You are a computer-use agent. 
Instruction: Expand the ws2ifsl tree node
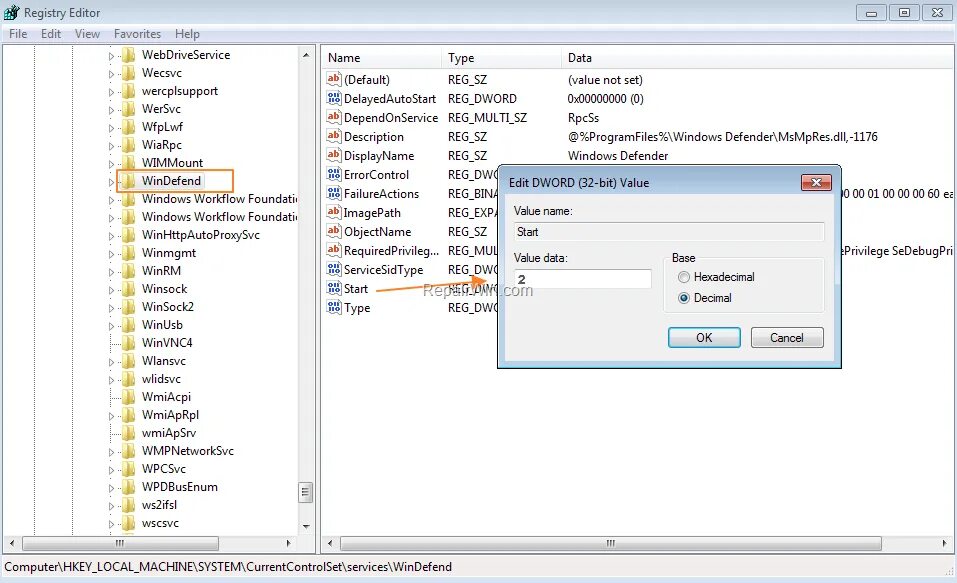coord(111,506)
